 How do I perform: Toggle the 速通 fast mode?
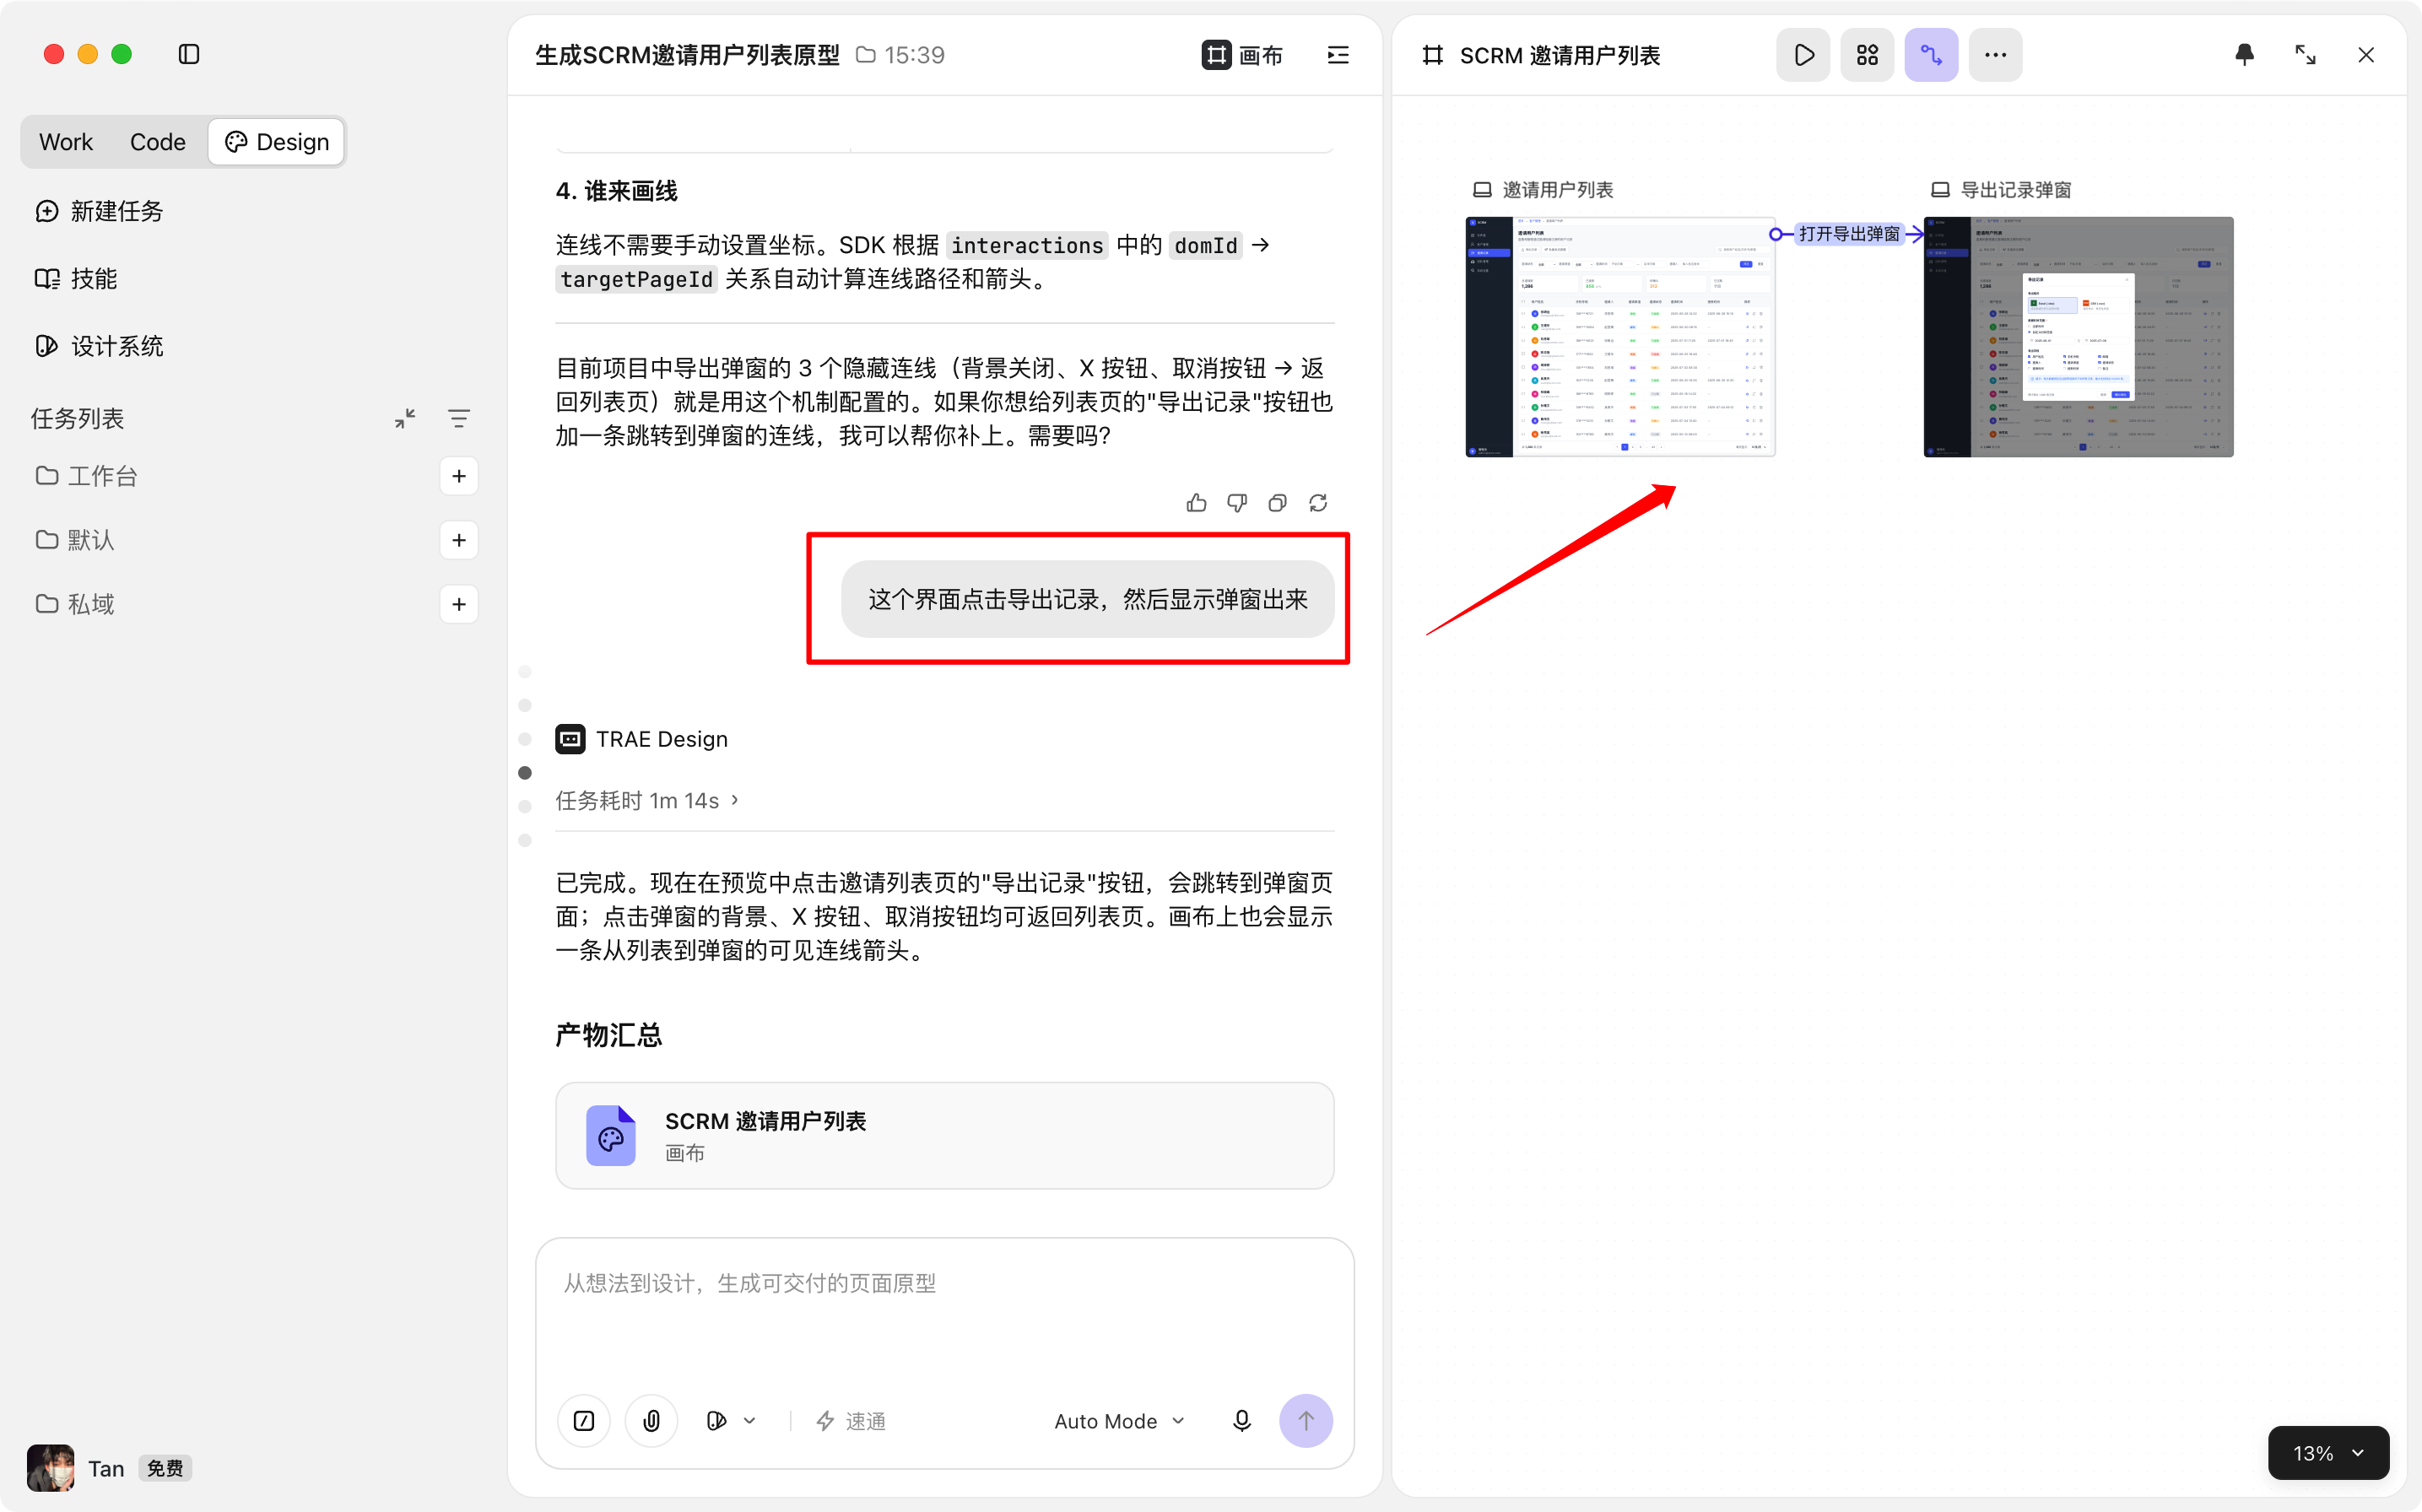click(851, 1421)
